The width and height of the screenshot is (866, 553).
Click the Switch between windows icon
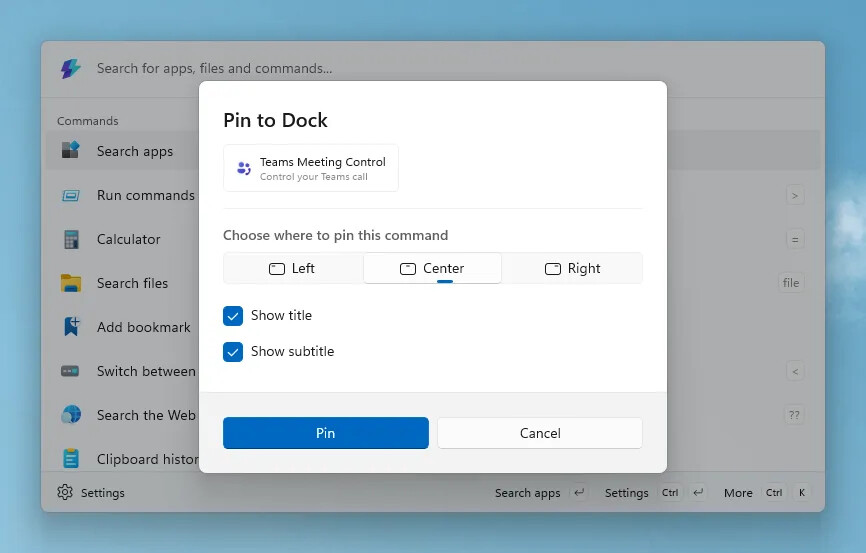tap(70, 371)
